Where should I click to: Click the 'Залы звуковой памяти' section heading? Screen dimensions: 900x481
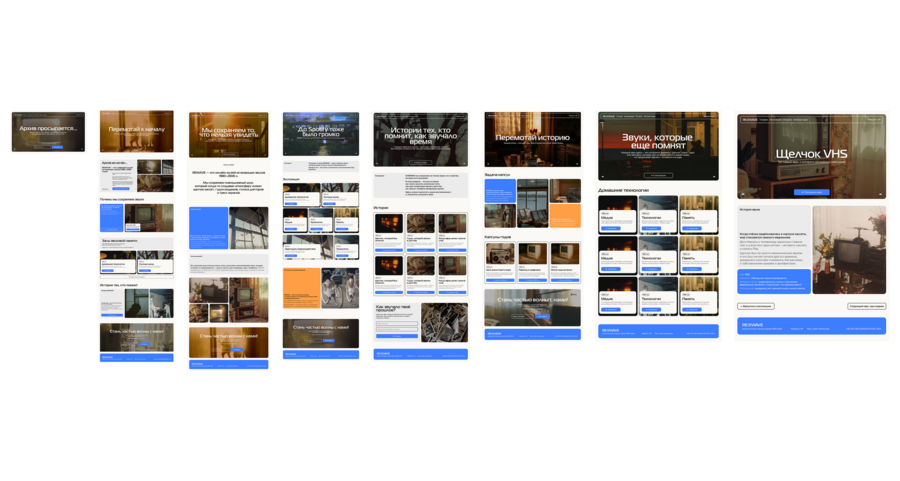tap(119, 241)
